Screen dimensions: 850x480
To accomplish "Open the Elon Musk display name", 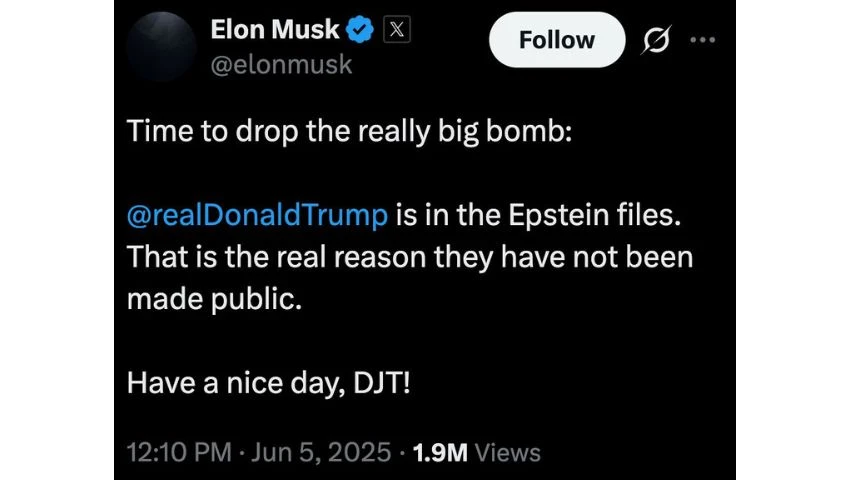I will 273,31.
